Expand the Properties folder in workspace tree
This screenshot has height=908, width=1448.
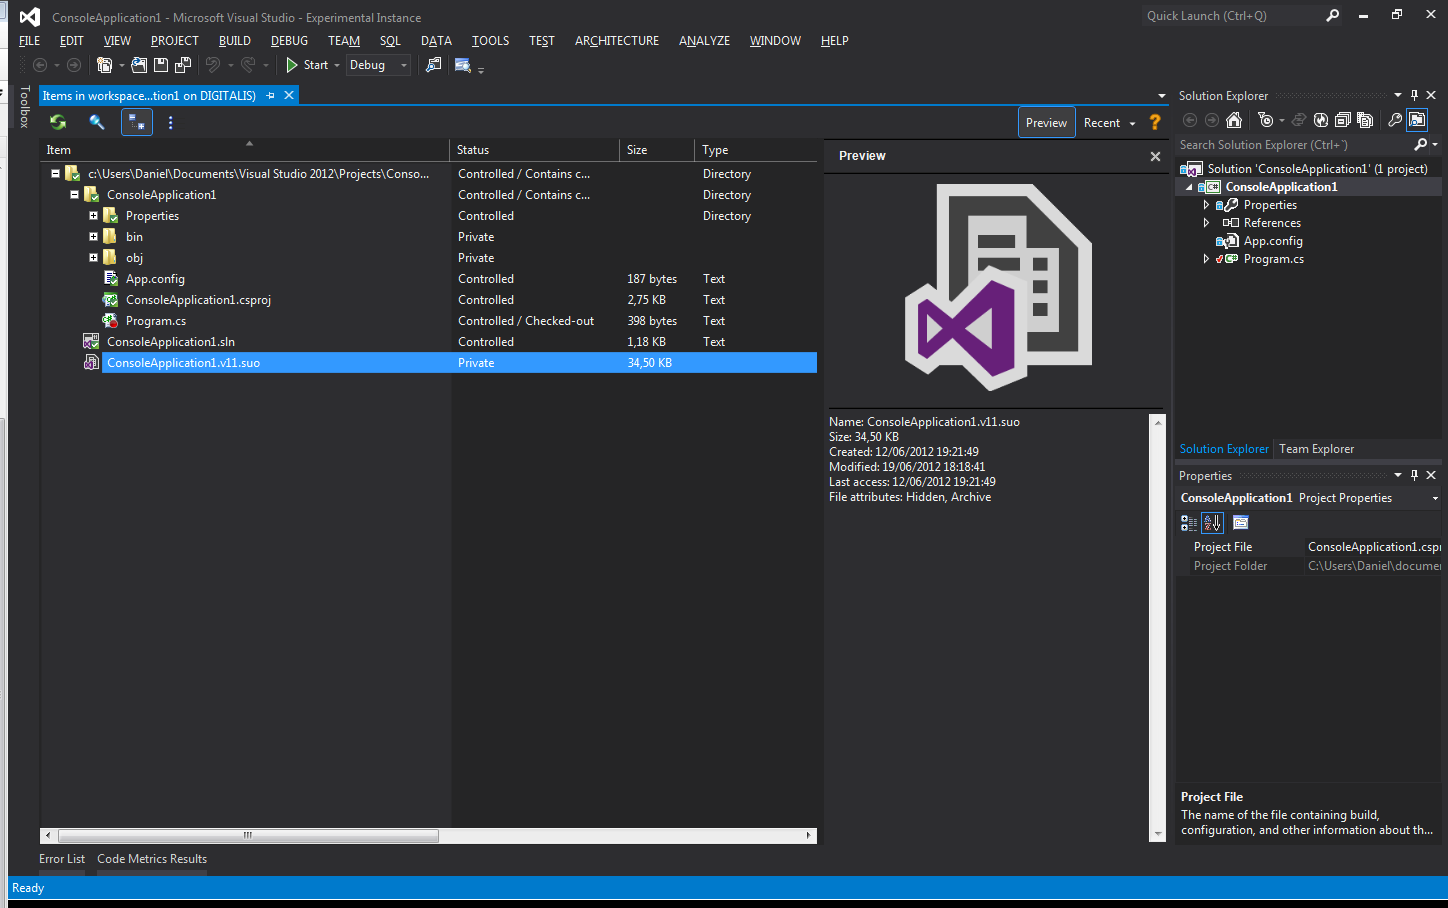[94, 216]
